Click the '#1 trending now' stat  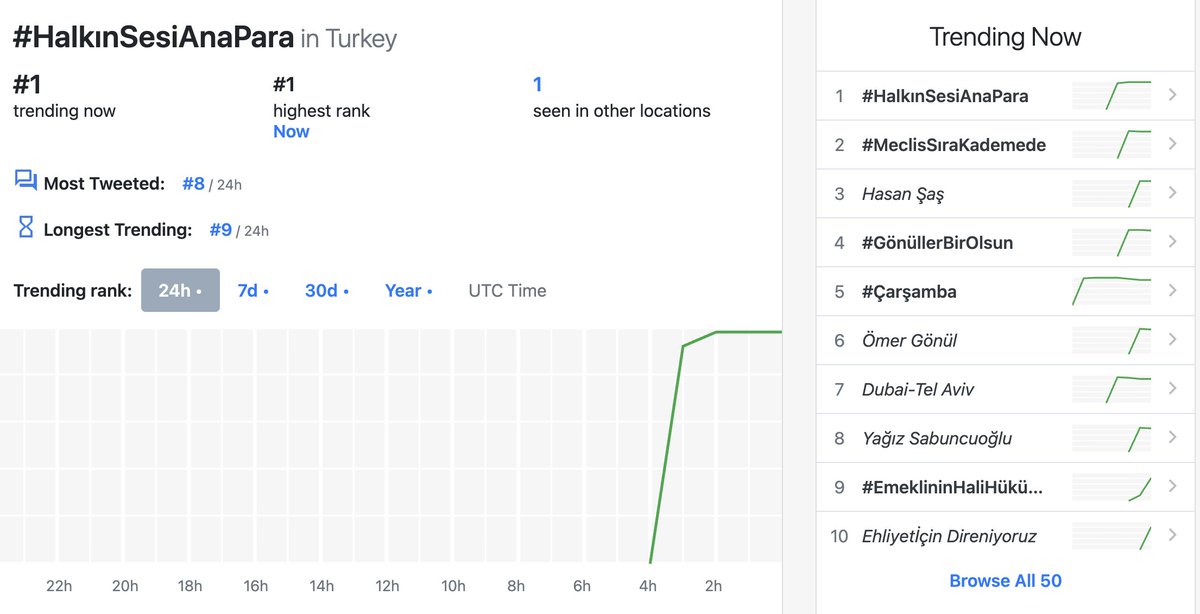pos(64,97)
